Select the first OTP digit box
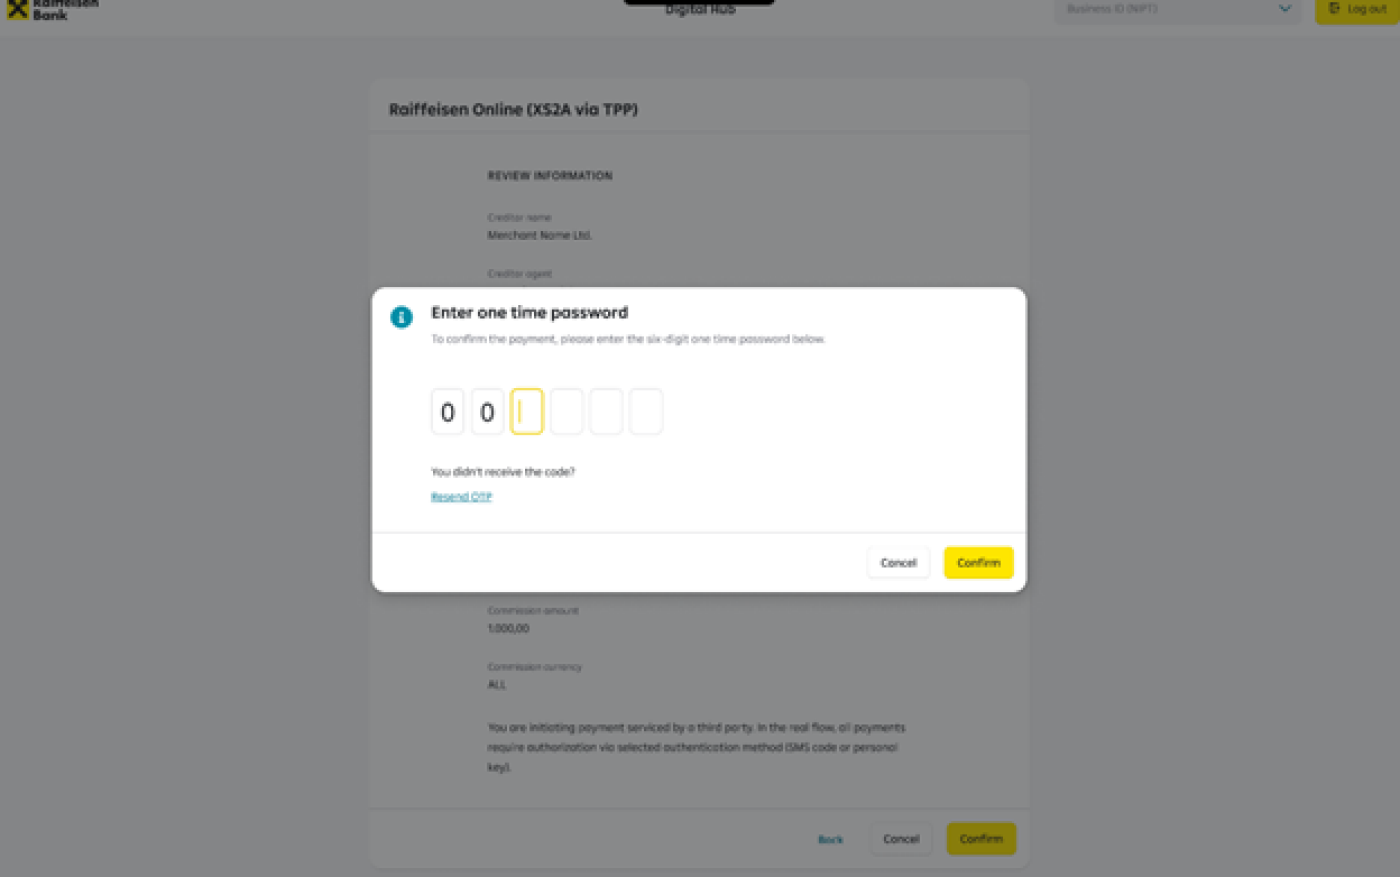The image size is (1400, 877). (x=447, y=412)
